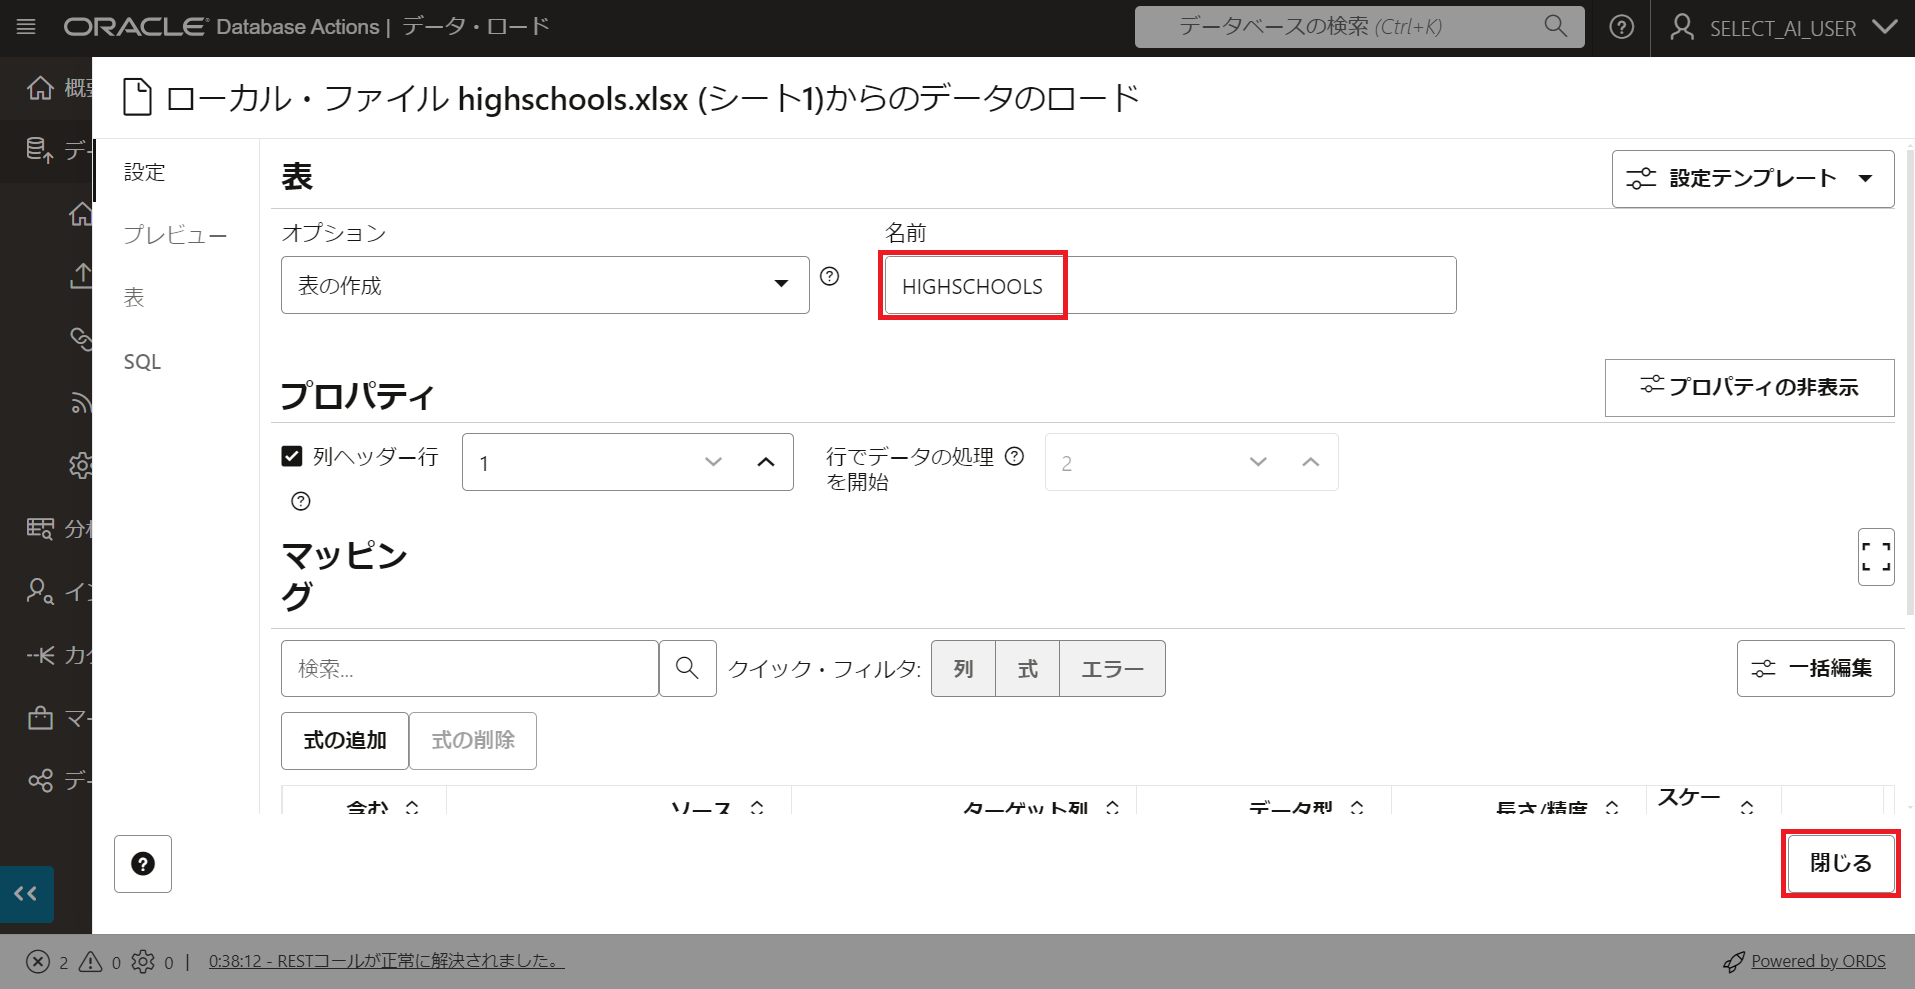1915x989 pixels.
Task: Switch to the SQL tab
Action: pyautogui.click(x=142, y=362)
